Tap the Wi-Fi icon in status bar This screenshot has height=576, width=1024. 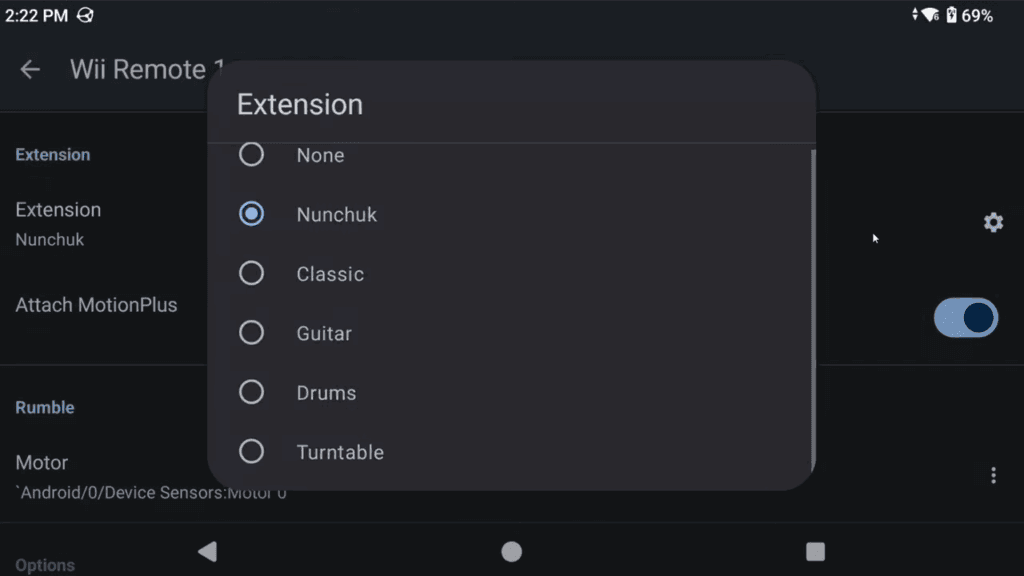pyautogui.click(x=930, y=15)
